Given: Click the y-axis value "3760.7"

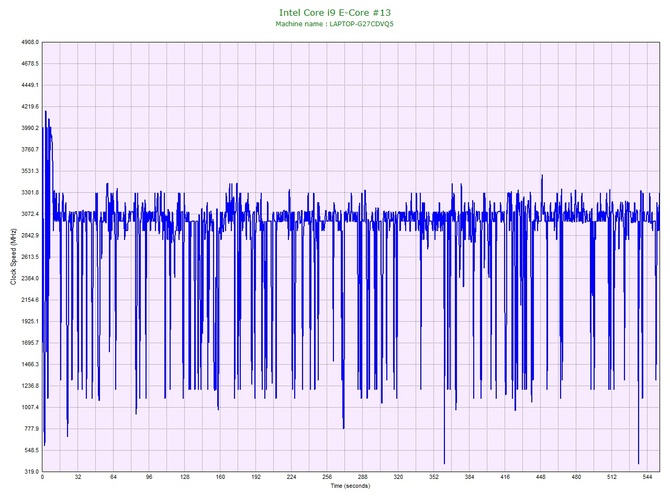Looking at the screenshot, I should [30, 150].
